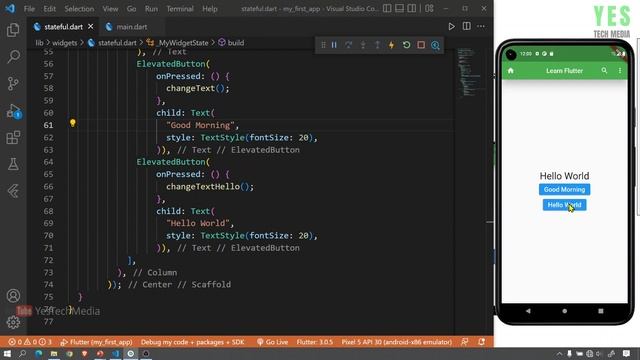Viewport: 640px width, 360px height.
Task: Click Flutter (my_first_app) debug status
Action: pyautogui.click(x=96, y=342)
